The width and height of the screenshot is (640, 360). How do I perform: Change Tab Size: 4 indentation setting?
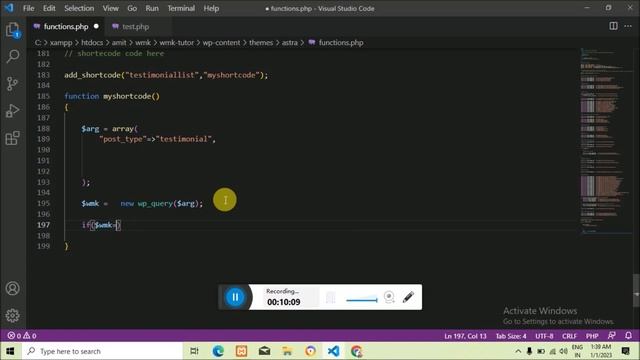(x=511, y=336)
